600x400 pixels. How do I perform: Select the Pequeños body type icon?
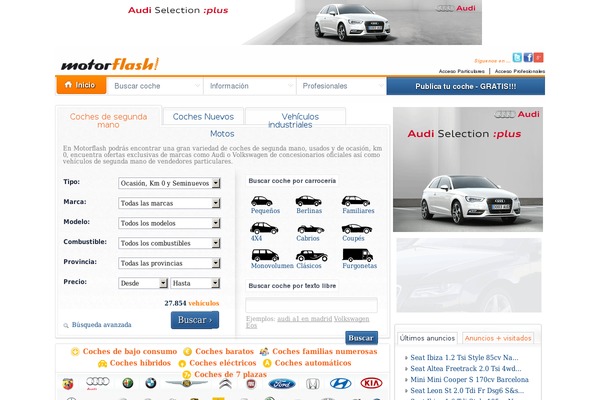click(x=262, y=201)
